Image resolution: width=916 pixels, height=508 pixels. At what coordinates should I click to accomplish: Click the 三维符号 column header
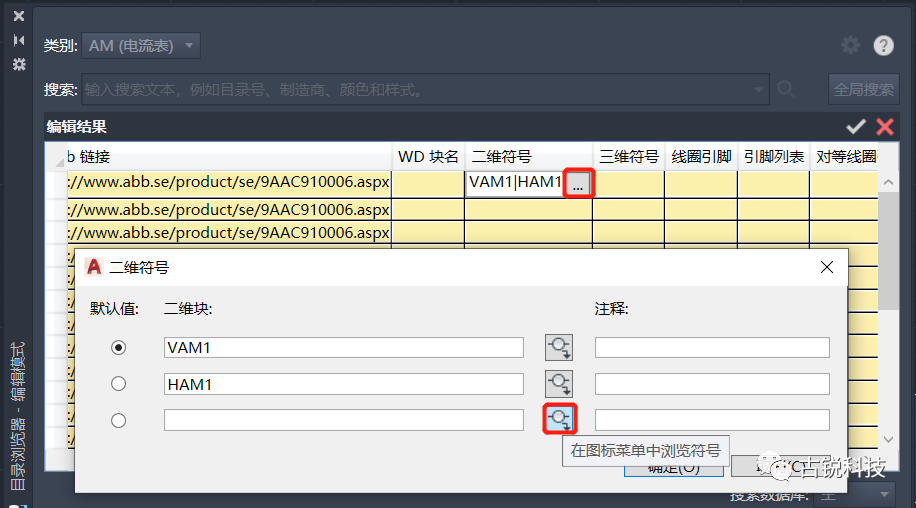pos(629,156)
